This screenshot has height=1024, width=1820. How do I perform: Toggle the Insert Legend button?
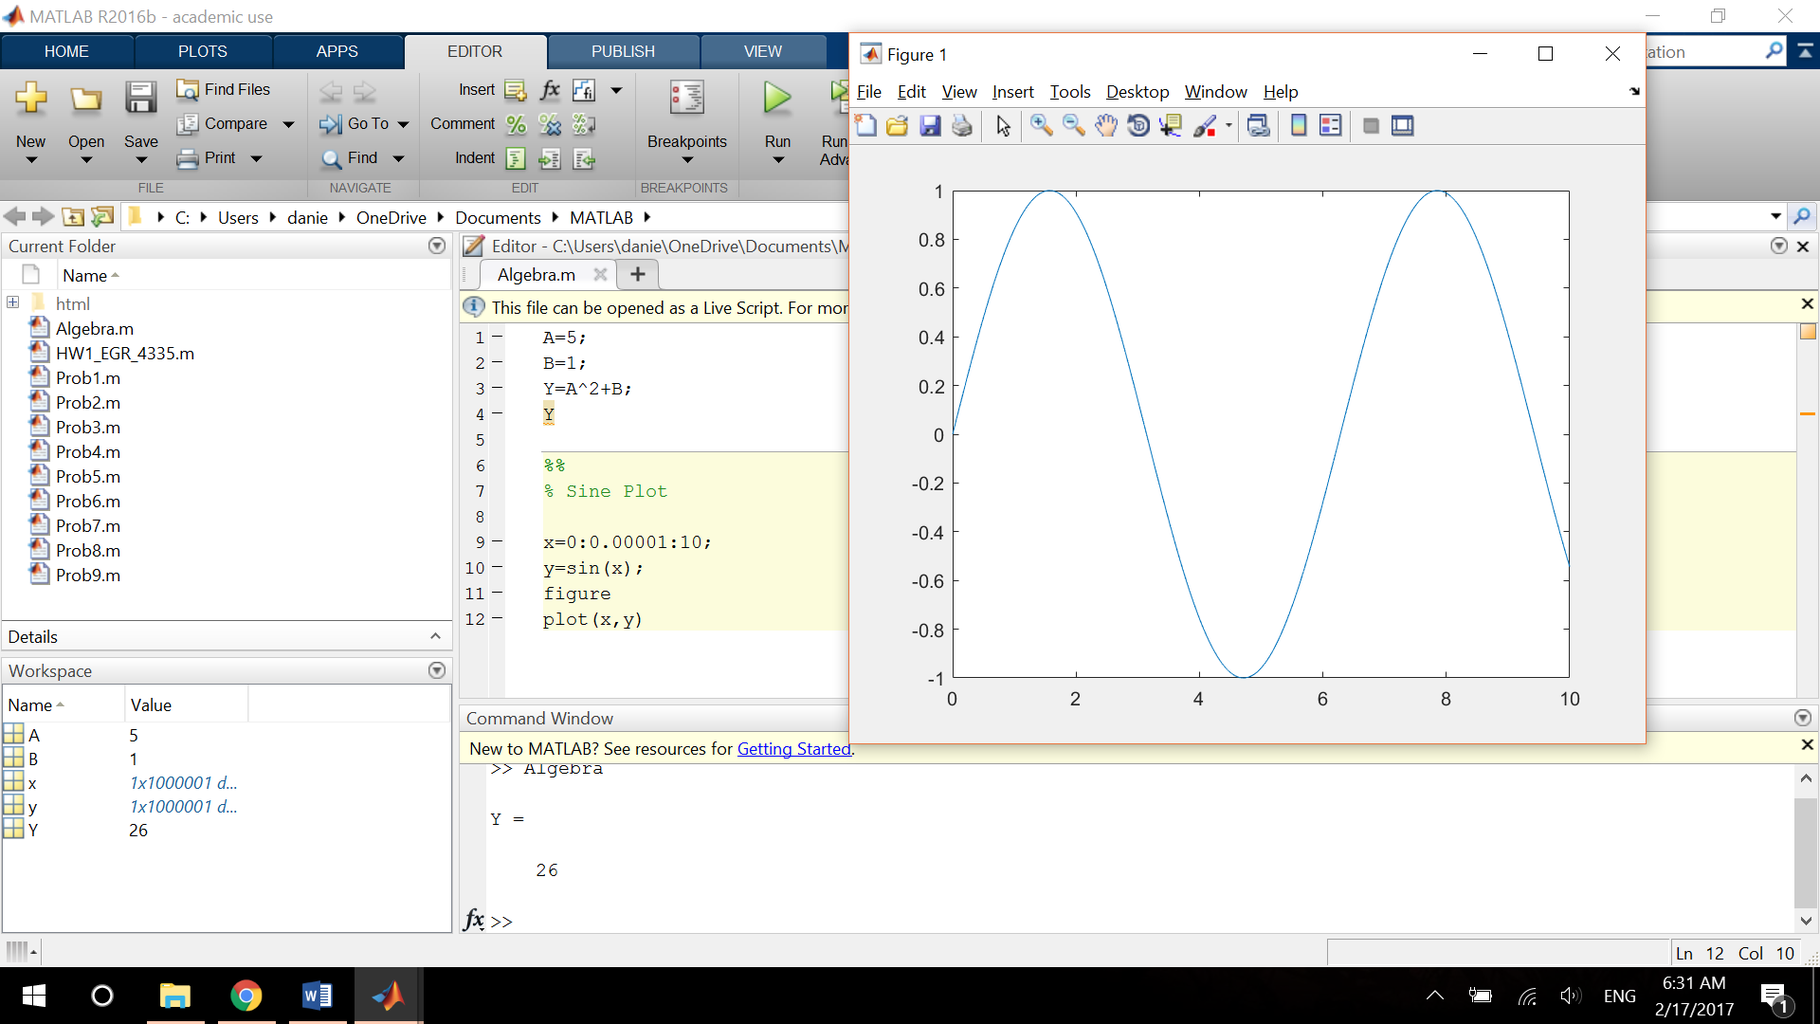pos(1330,125)
